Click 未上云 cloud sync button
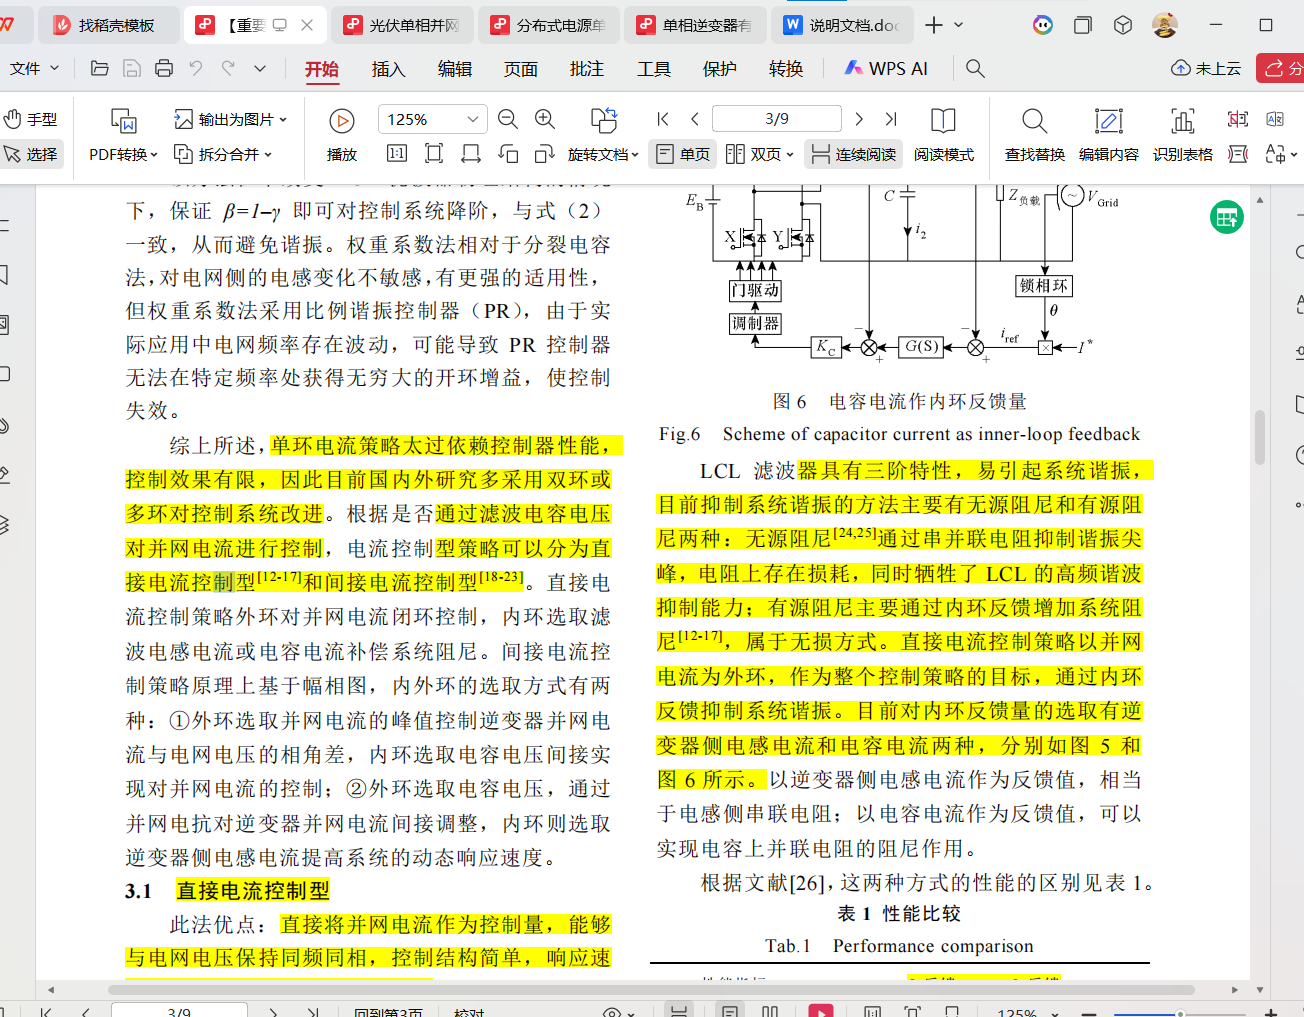Viewport: 1304px width, 1017px height. [1206, 68]
